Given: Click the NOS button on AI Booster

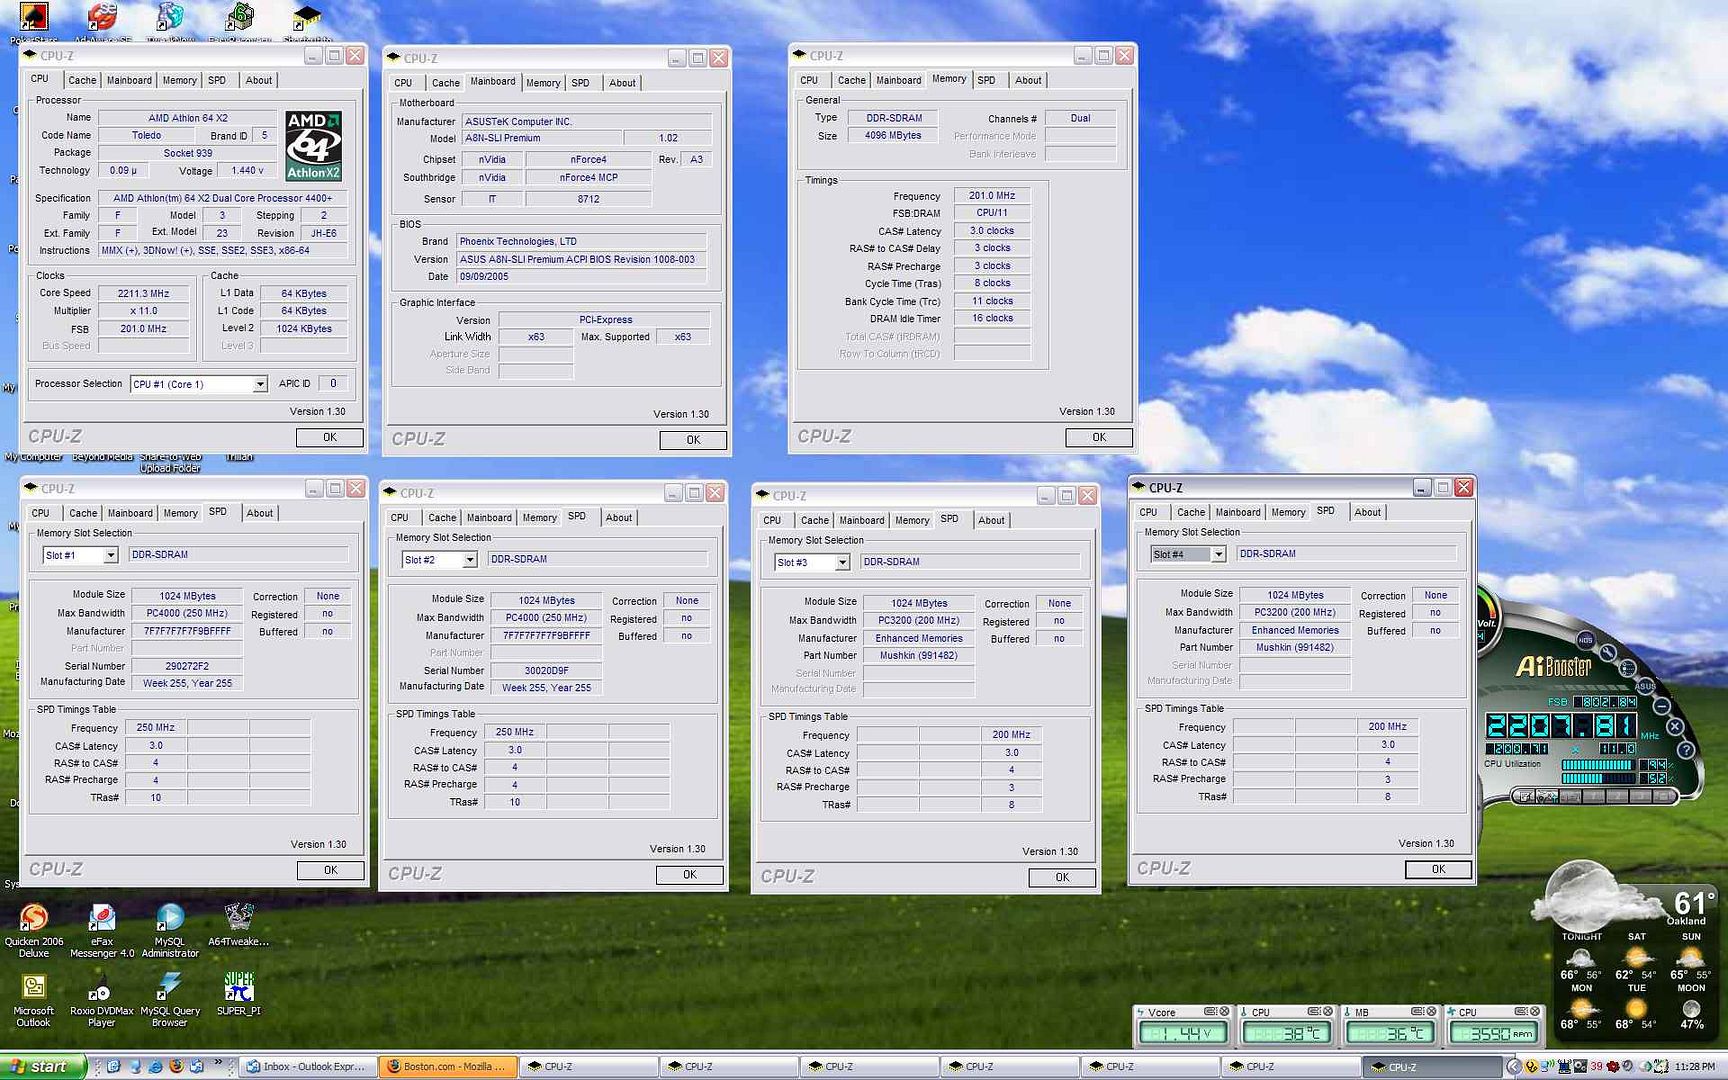Looking at the screenshot, I should (x=1585, y=640).
